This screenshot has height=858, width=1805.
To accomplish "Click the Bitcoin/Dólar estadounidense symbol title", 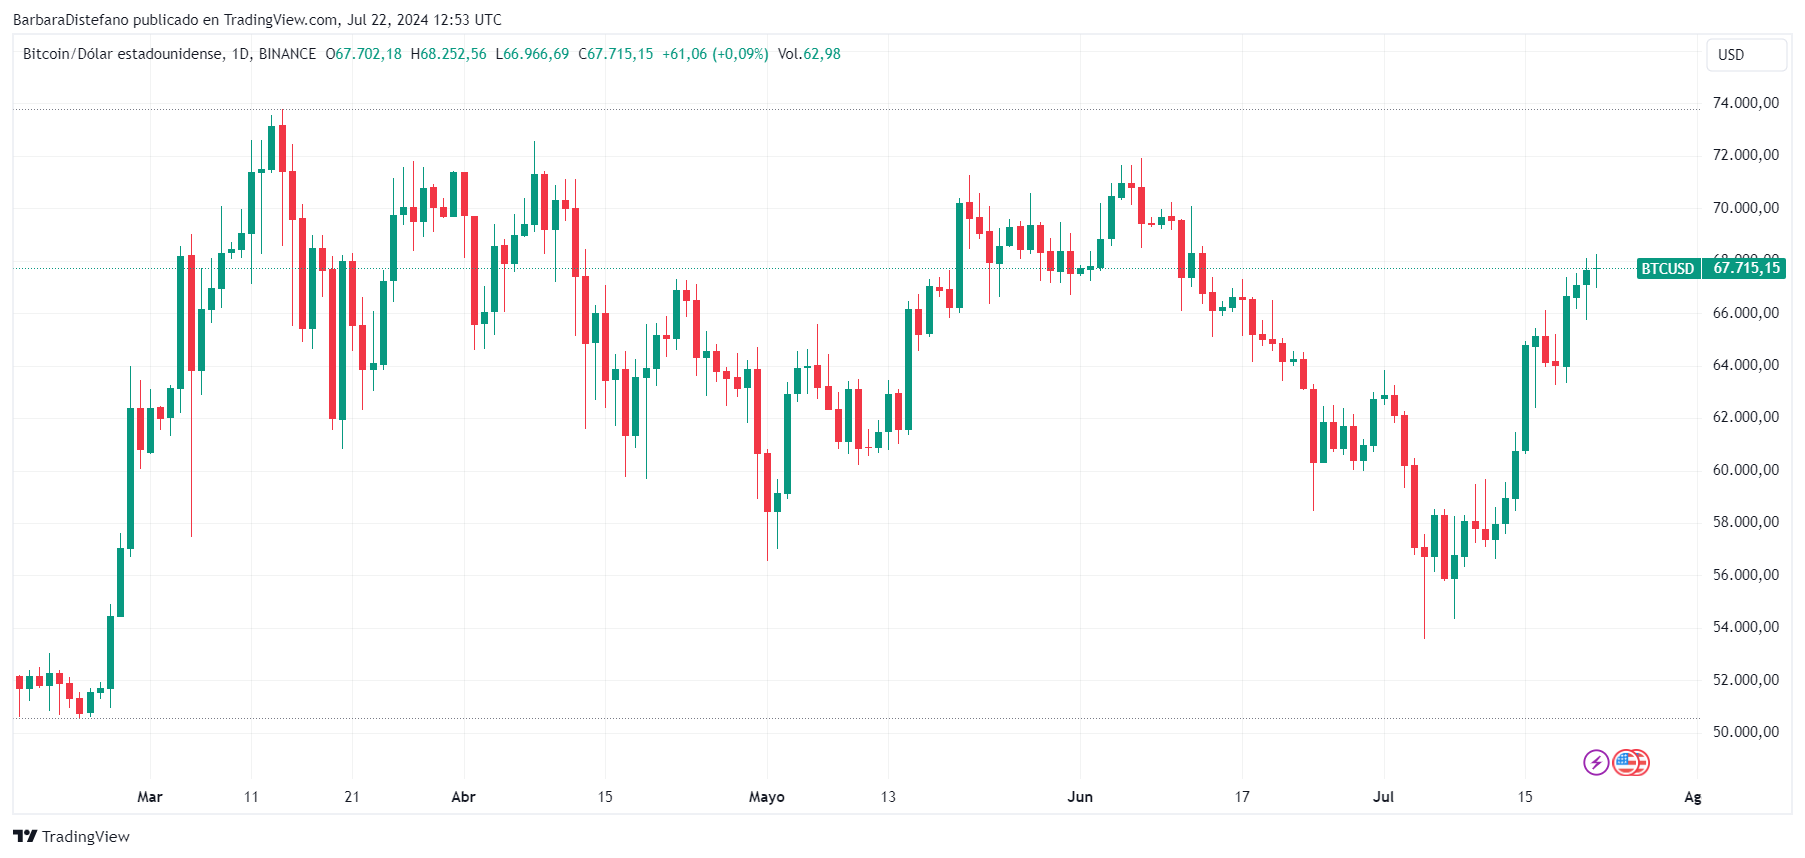I will tap(122, 54).
